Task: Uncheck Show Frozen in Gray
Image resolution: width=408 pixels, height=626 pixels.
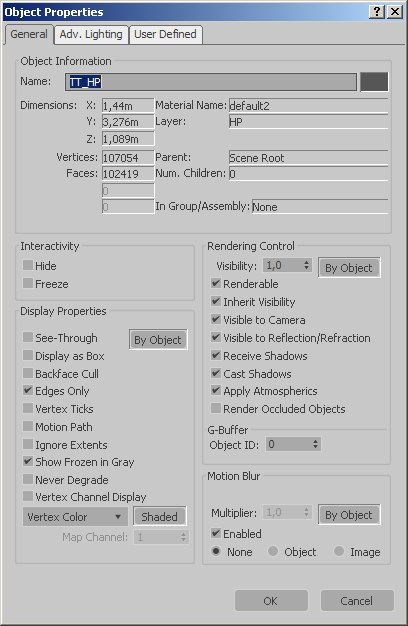Action: tap(28, 462)
